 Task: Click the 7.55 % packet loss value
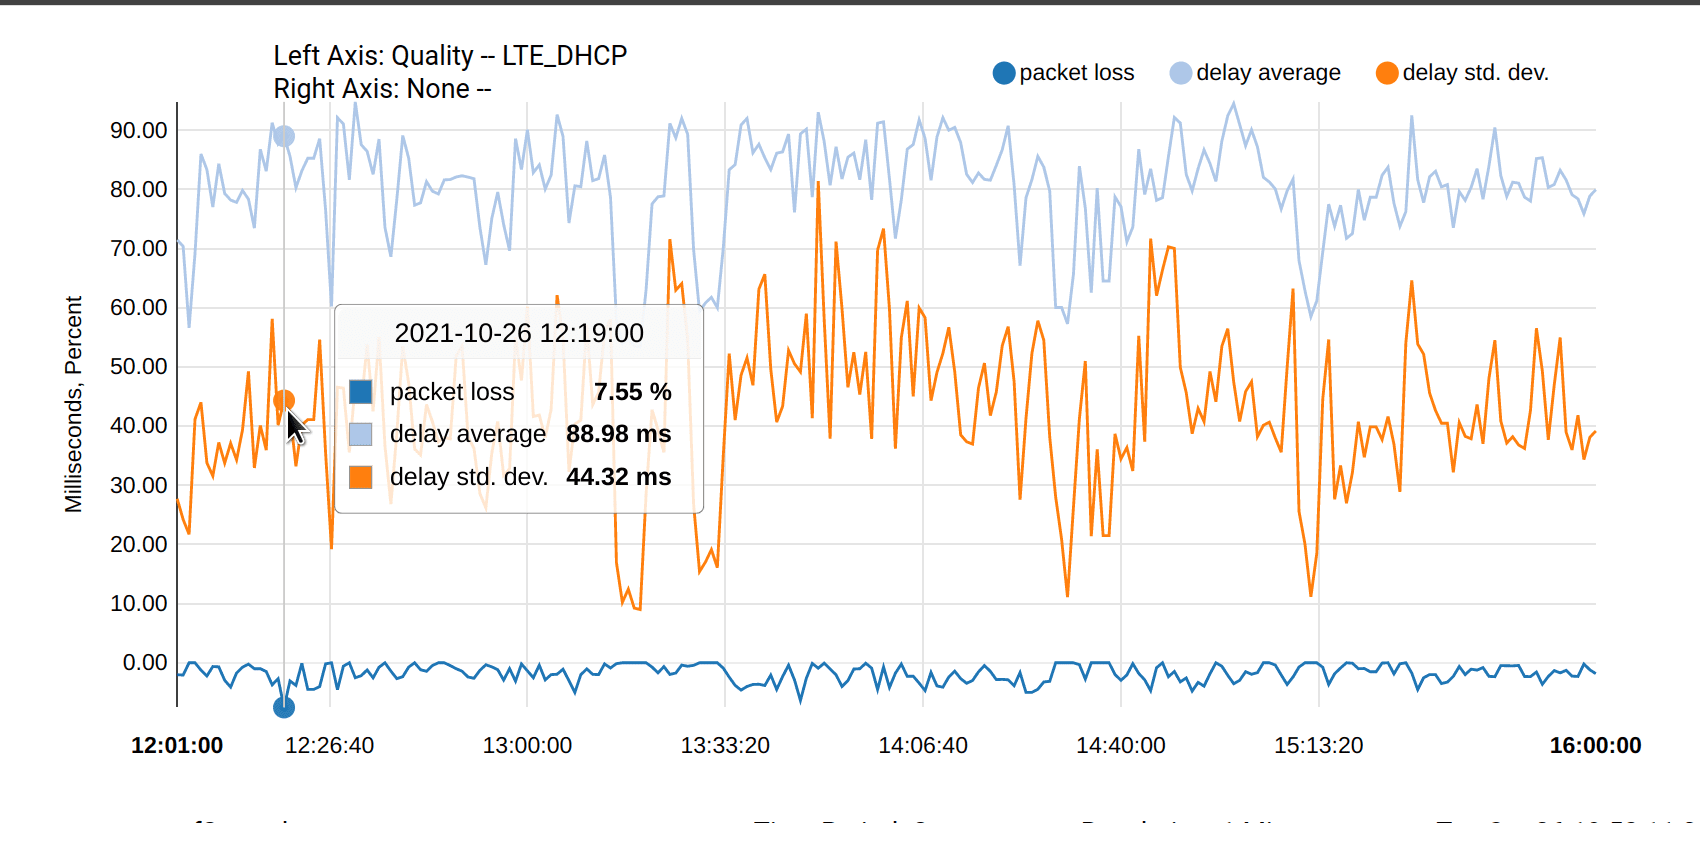pyautogui.click(x=632, y=392)
